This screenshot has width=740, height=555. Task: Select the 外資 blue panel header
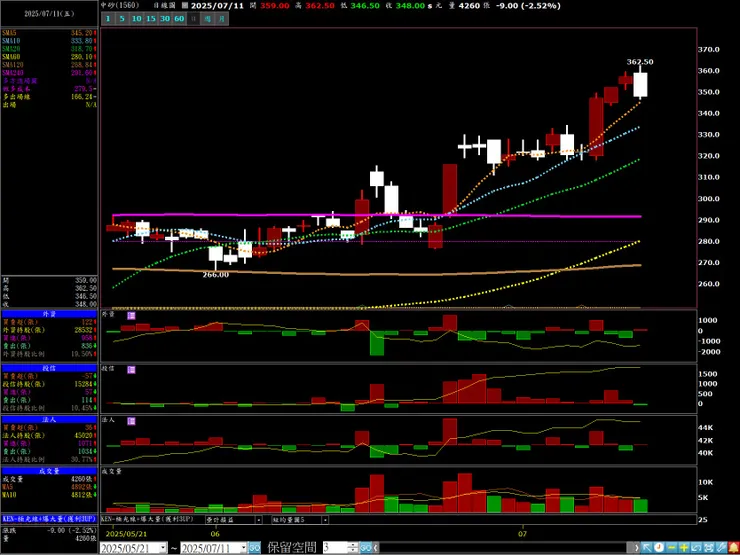click(49, 314)
